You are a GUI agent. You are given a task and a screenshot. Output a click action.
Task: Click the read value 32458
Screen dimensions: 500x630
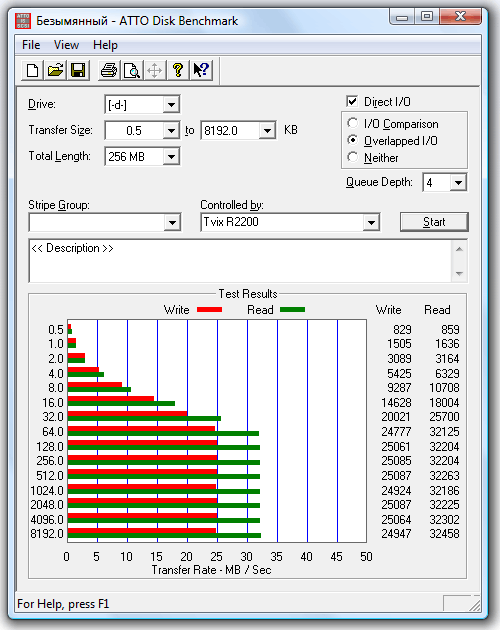[x=444, y=534]
